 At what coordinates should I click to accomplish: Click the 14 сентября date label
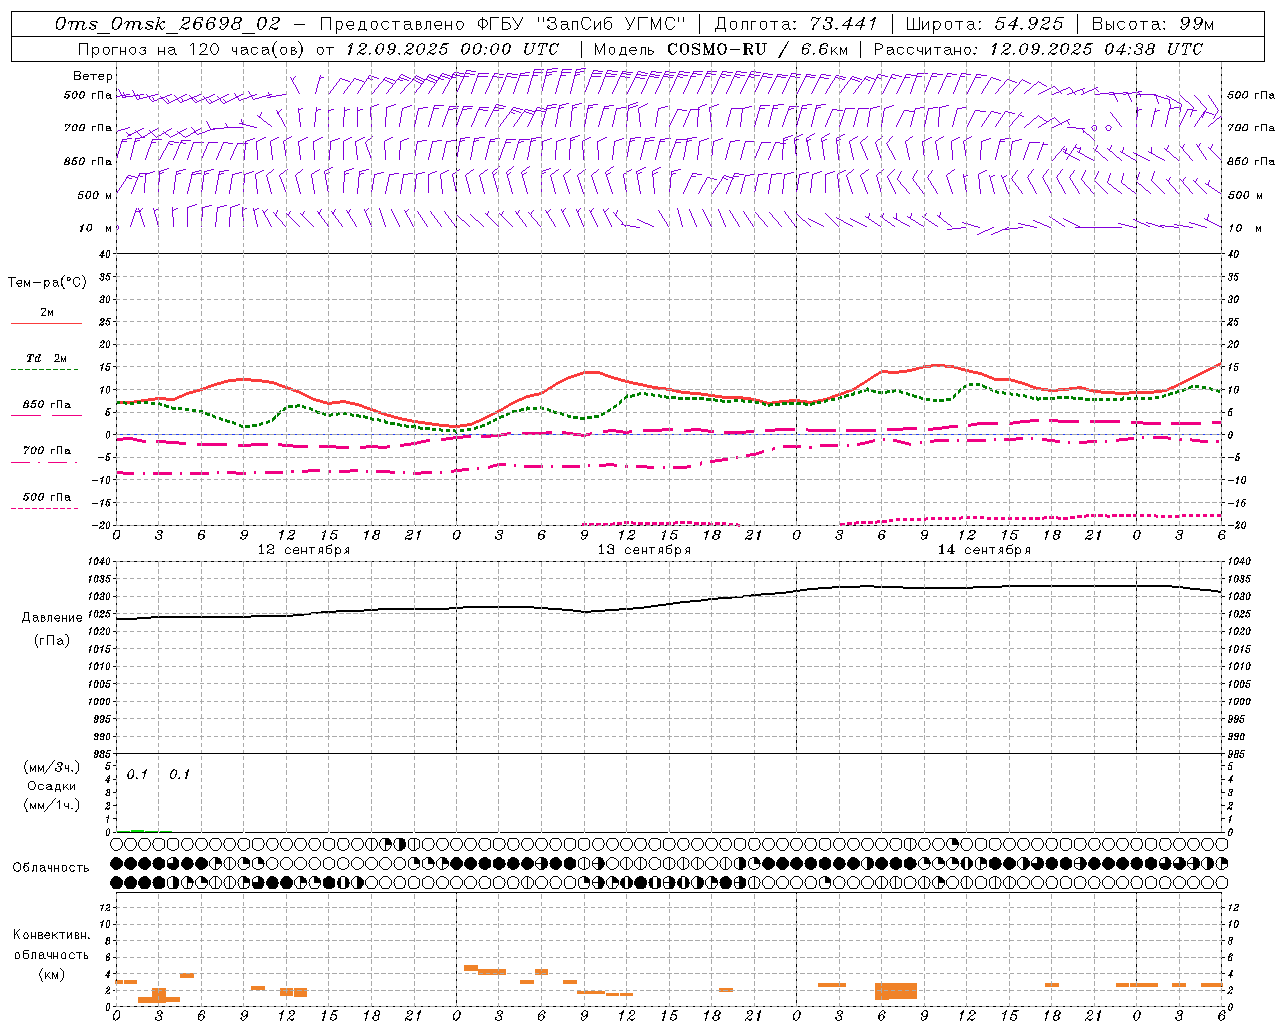pos(984,550)
